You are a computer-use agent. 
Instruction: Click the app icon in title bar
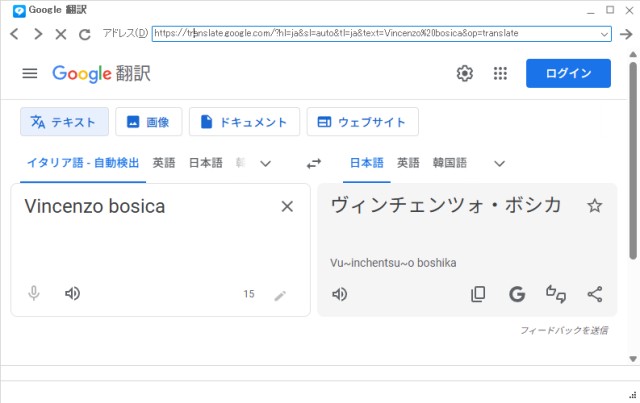coord(19,11)
